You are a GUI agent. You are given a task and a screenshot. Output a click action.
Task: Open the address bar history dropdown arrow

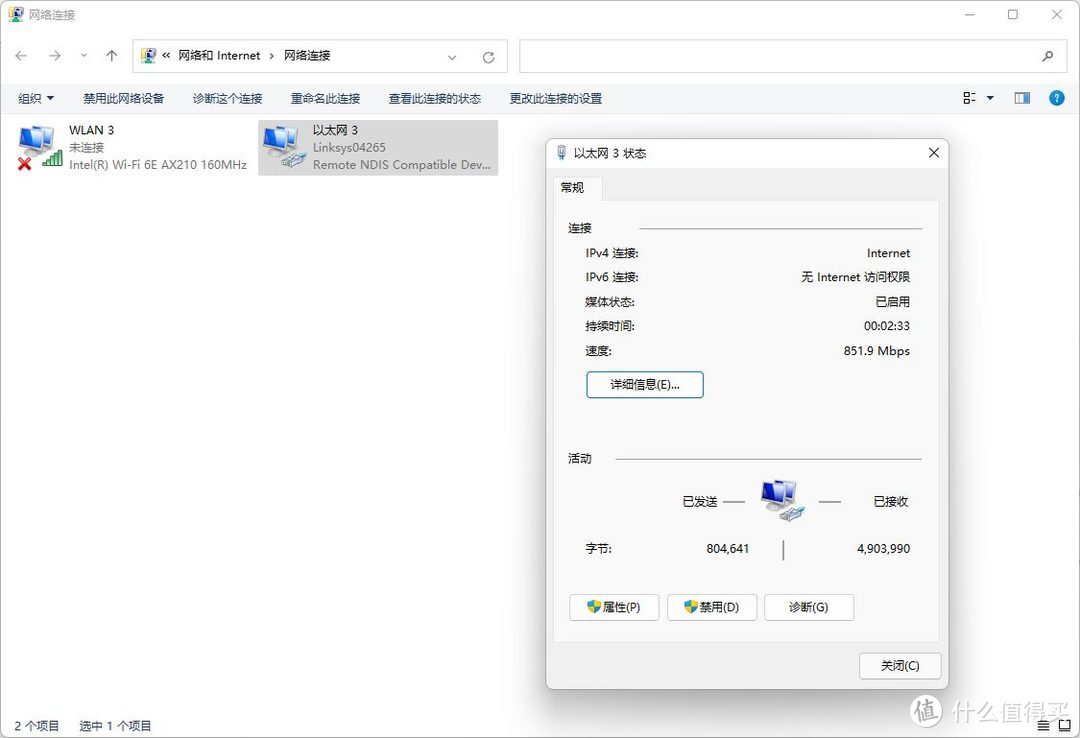(x=452, y=57)
